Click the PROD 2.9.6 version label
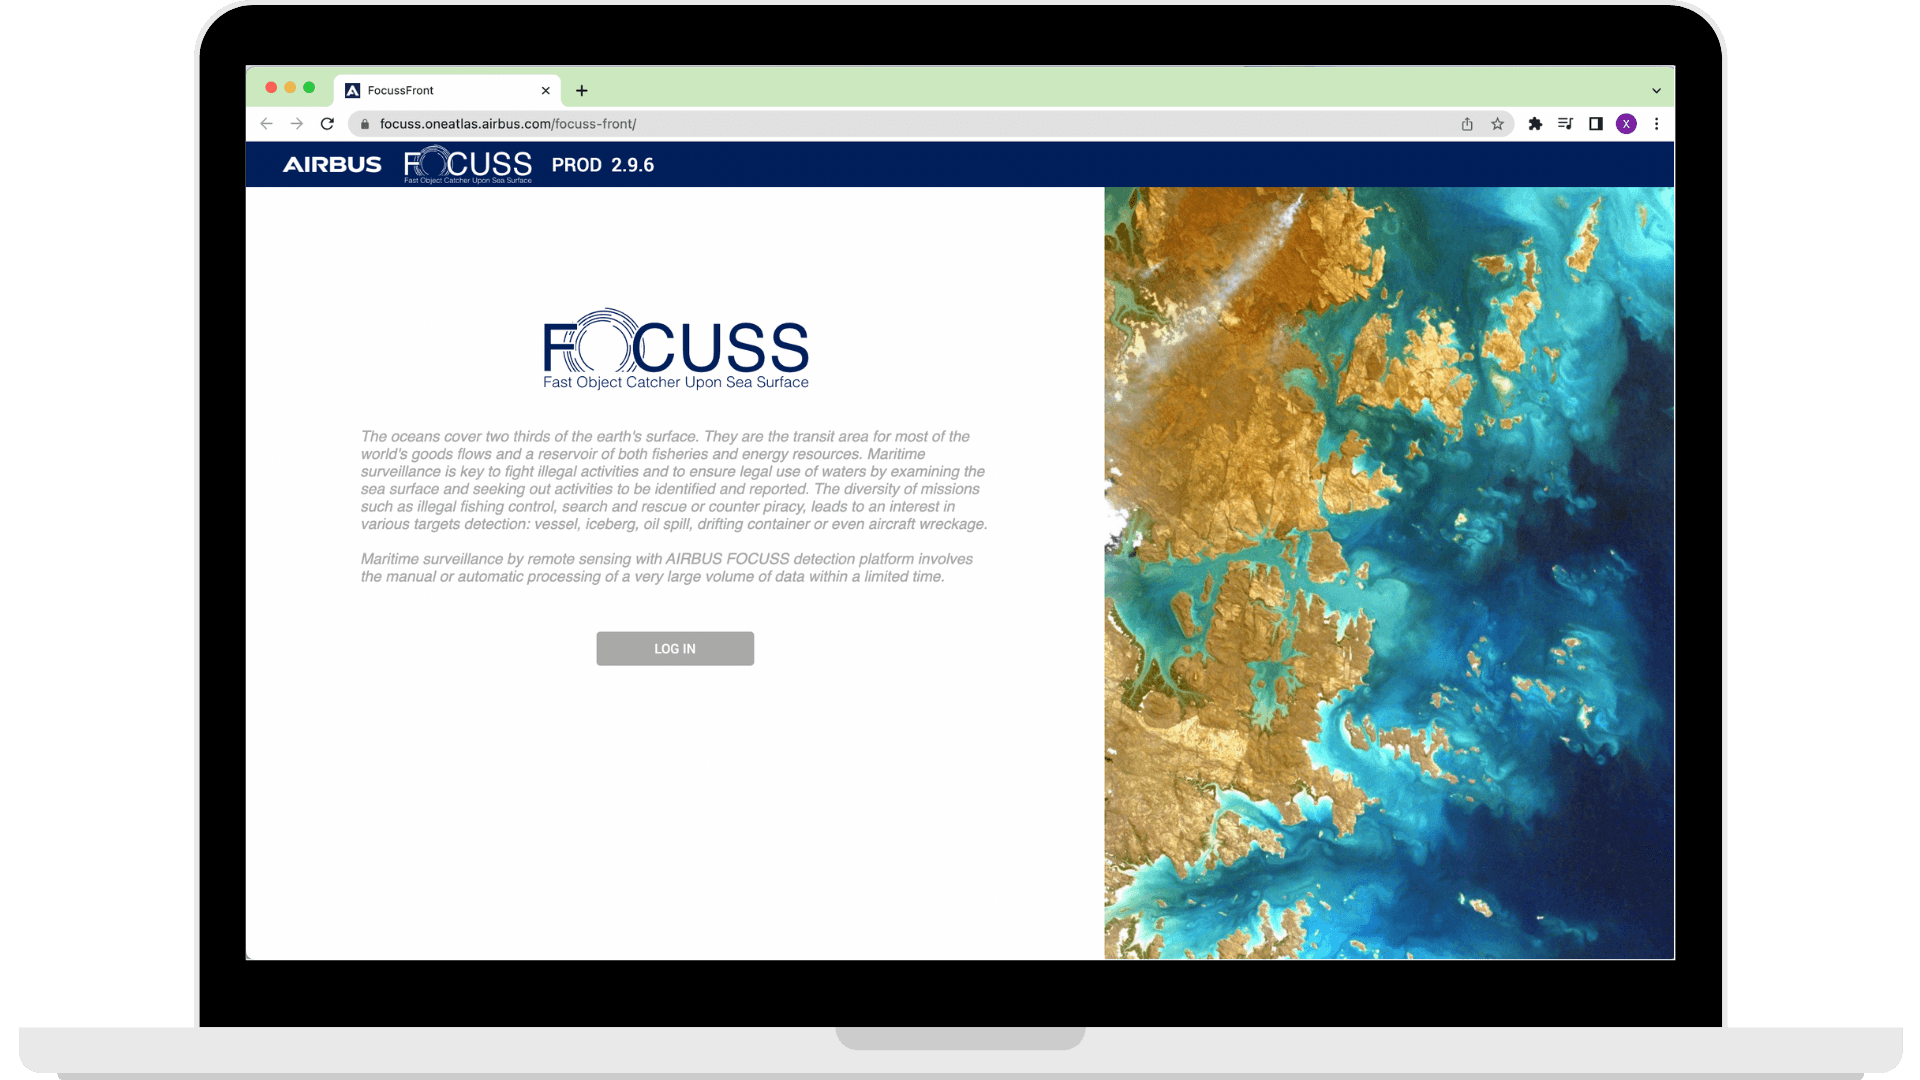The image size is (1920, 1080). coord(605,164)
